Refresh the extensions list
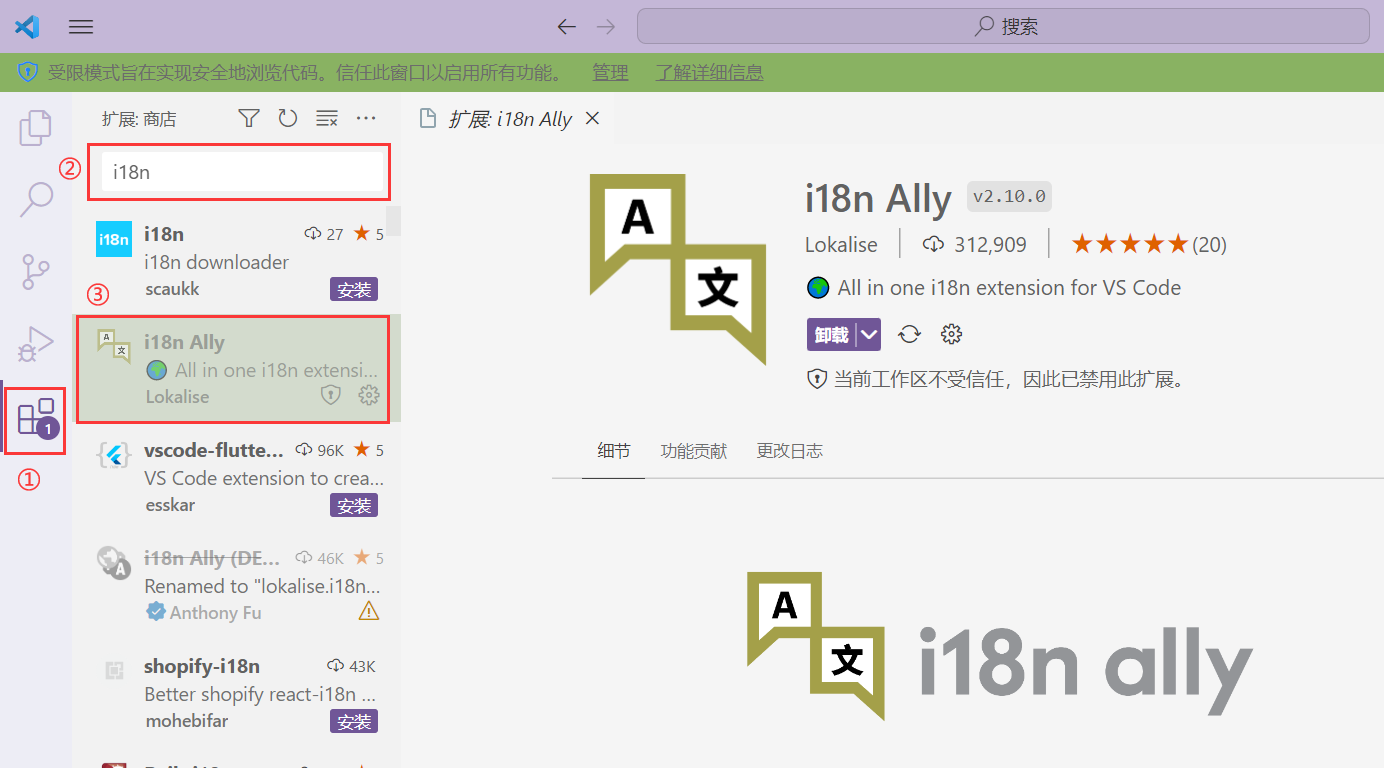 coord(288,119)
